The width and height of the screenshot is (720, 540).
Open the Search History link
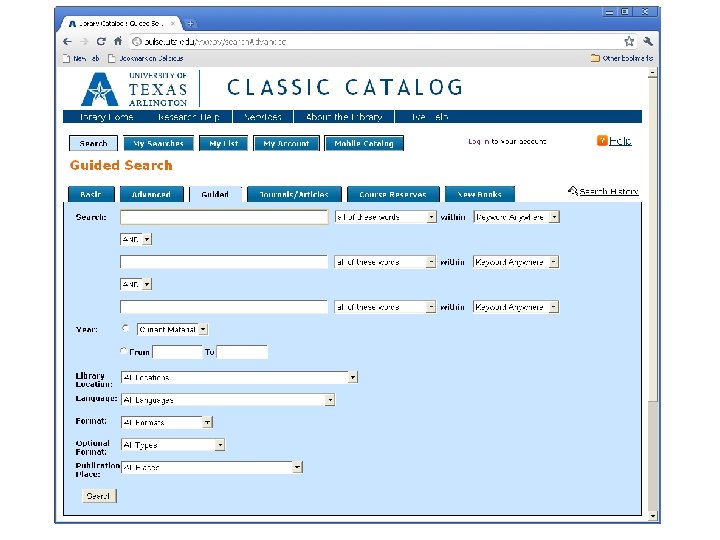click(x=609, y=191)
